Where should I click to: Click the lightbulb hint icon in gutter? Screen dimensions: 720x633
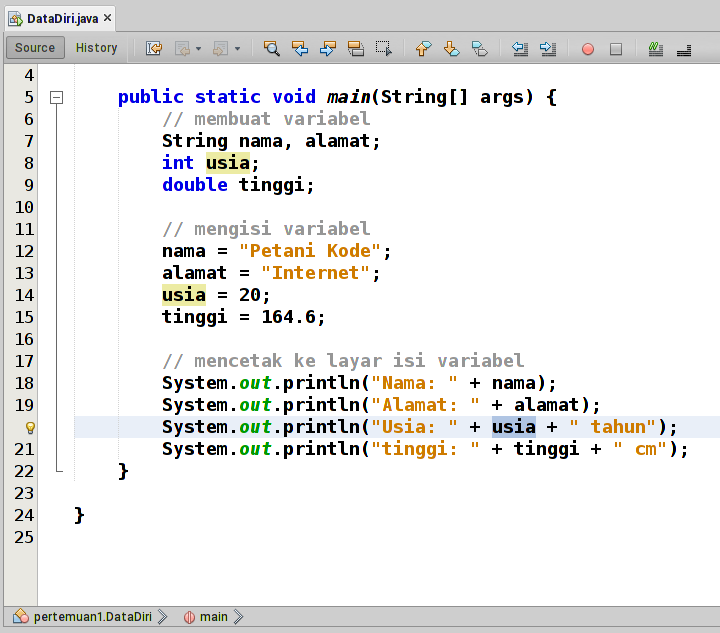click(x=30, y=427)
